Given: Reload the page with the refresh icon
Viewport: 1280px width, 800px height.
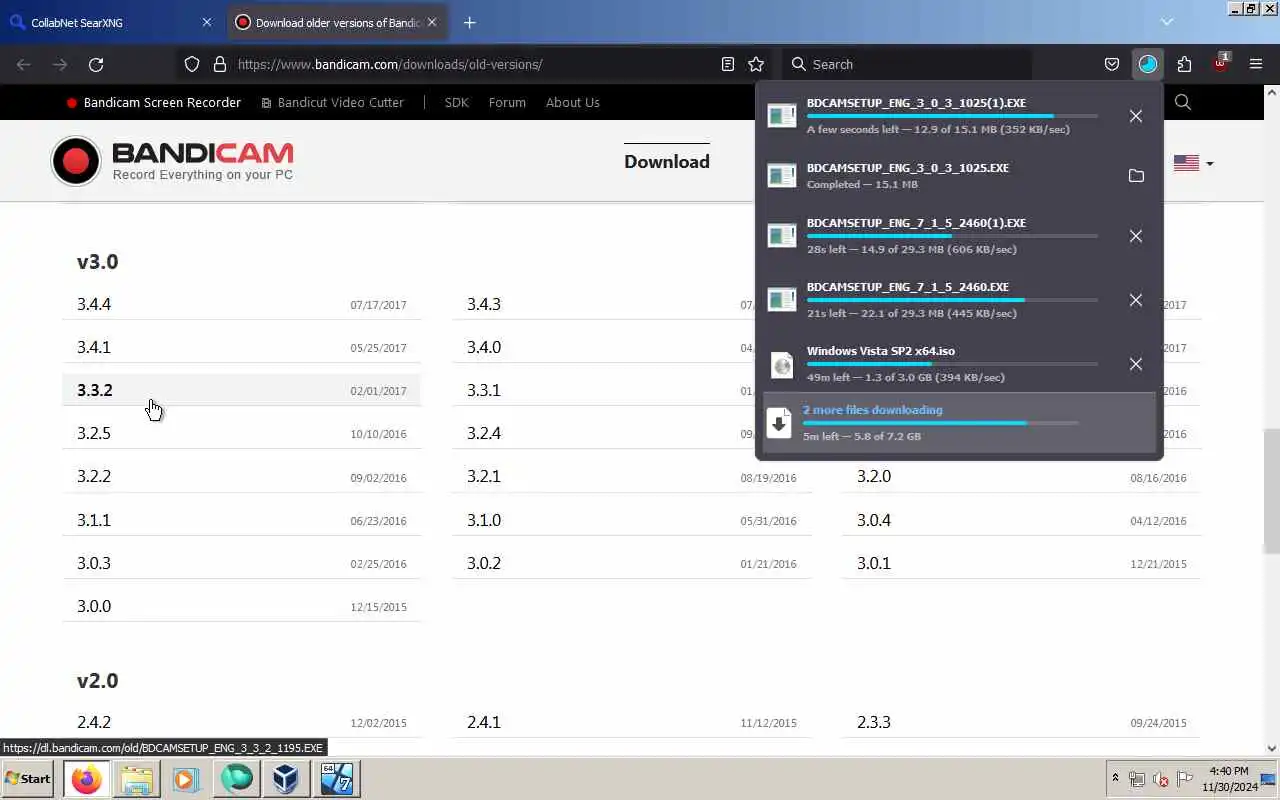Looking at the screenshot, I should [96, 64].
